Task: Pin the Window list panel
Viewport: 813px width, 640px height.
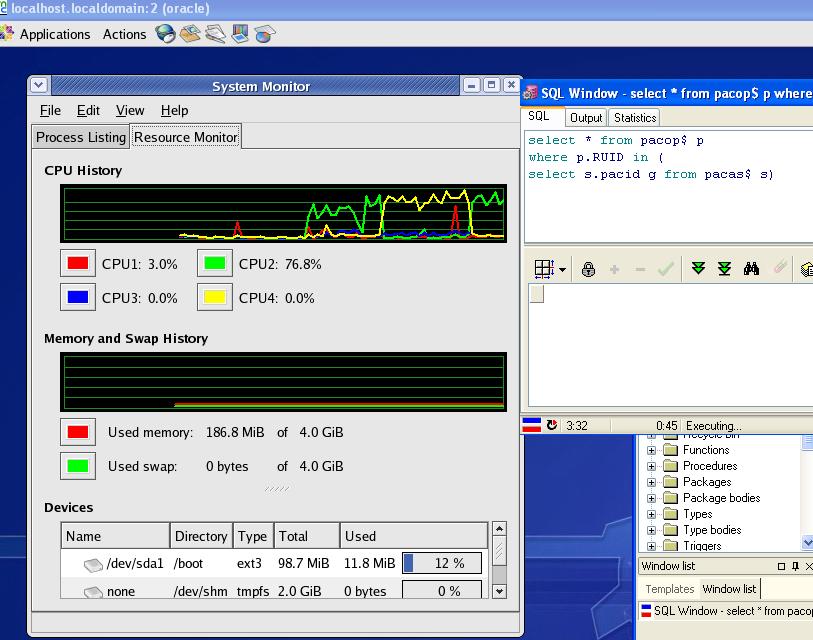Action: [795, 566]
